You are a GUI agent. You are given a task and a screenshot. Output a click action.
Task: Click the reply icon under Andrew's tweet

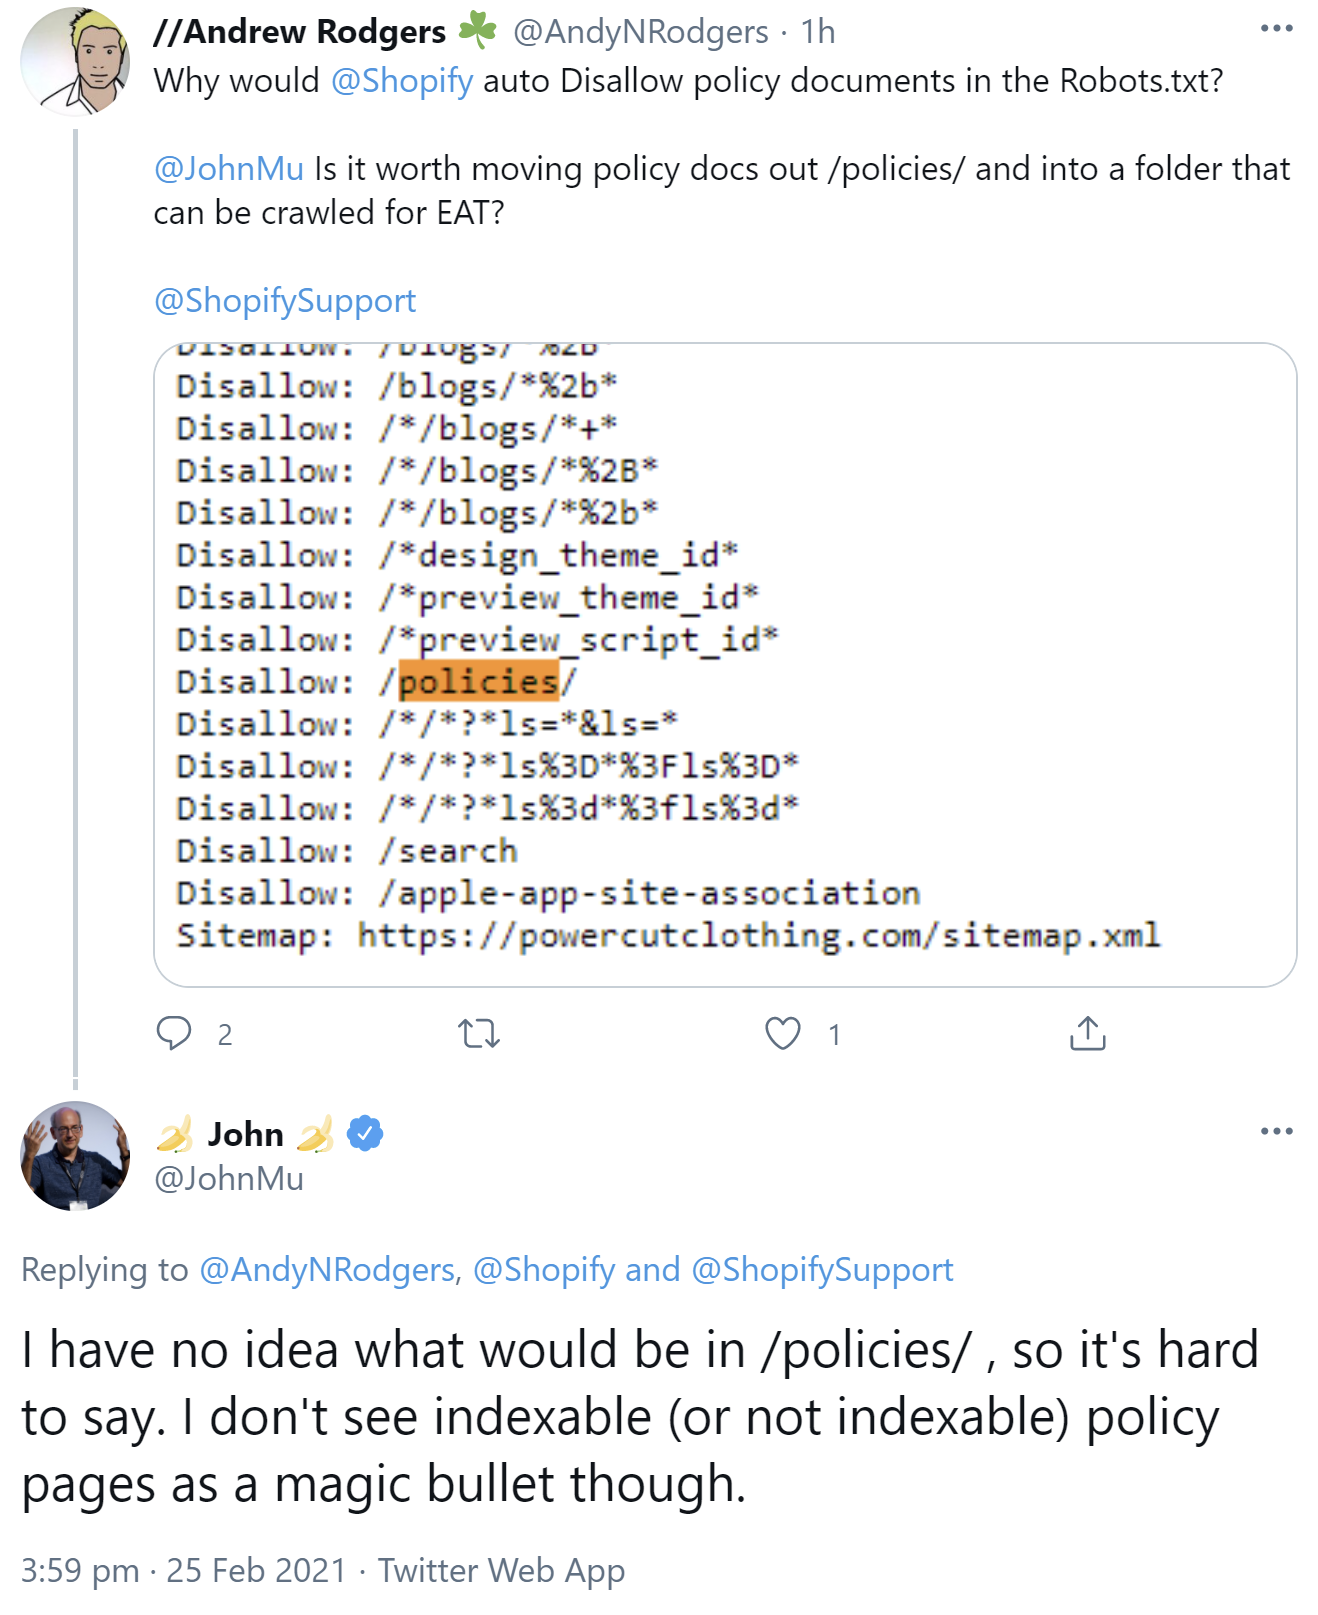(x=174, y=1033)
